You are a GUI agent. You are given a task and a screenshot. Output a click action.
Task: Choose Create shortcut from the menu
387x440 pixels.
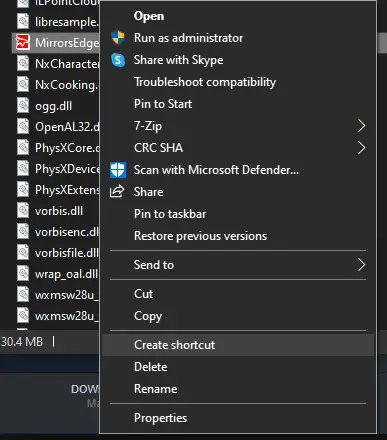click(238, 345)
